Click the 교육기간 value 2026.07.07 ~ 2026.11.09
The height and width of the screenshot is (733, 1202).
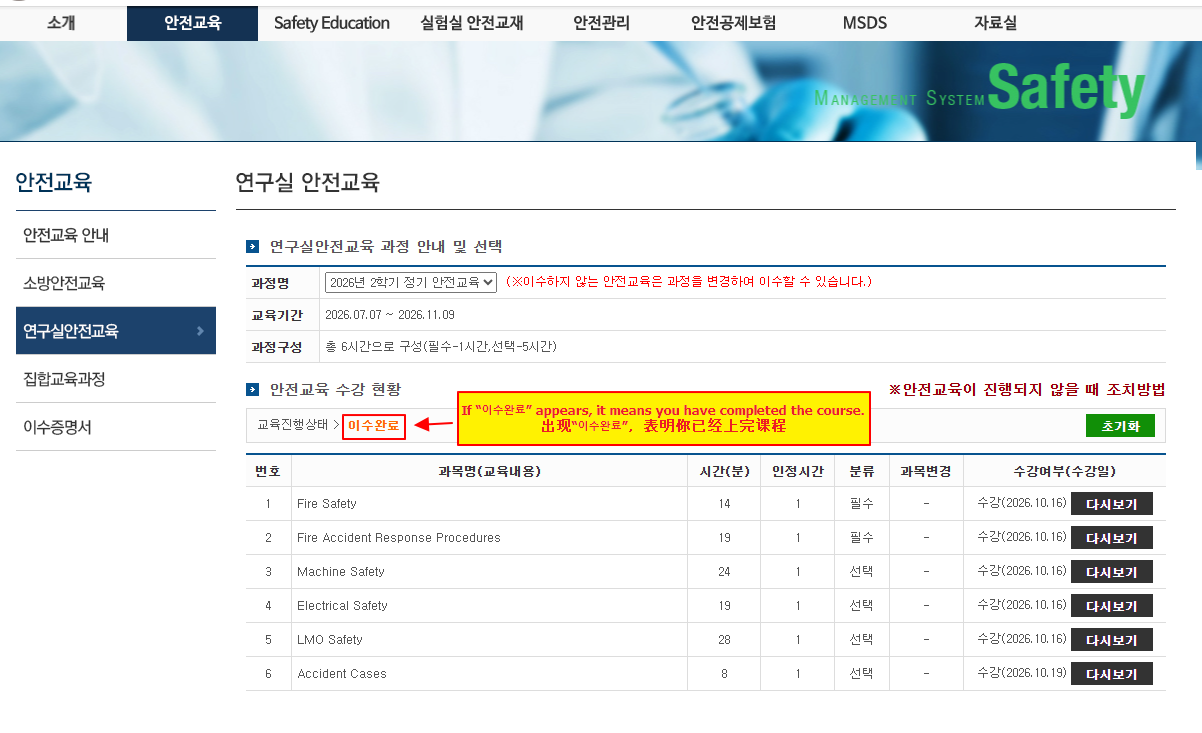pos(390,315)
